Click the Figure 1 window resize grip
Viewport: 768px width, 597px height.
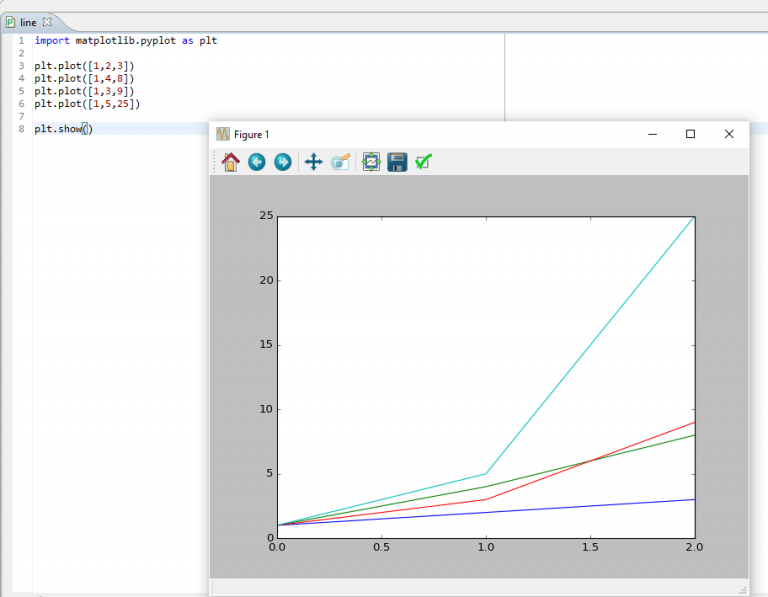point(742,589)
